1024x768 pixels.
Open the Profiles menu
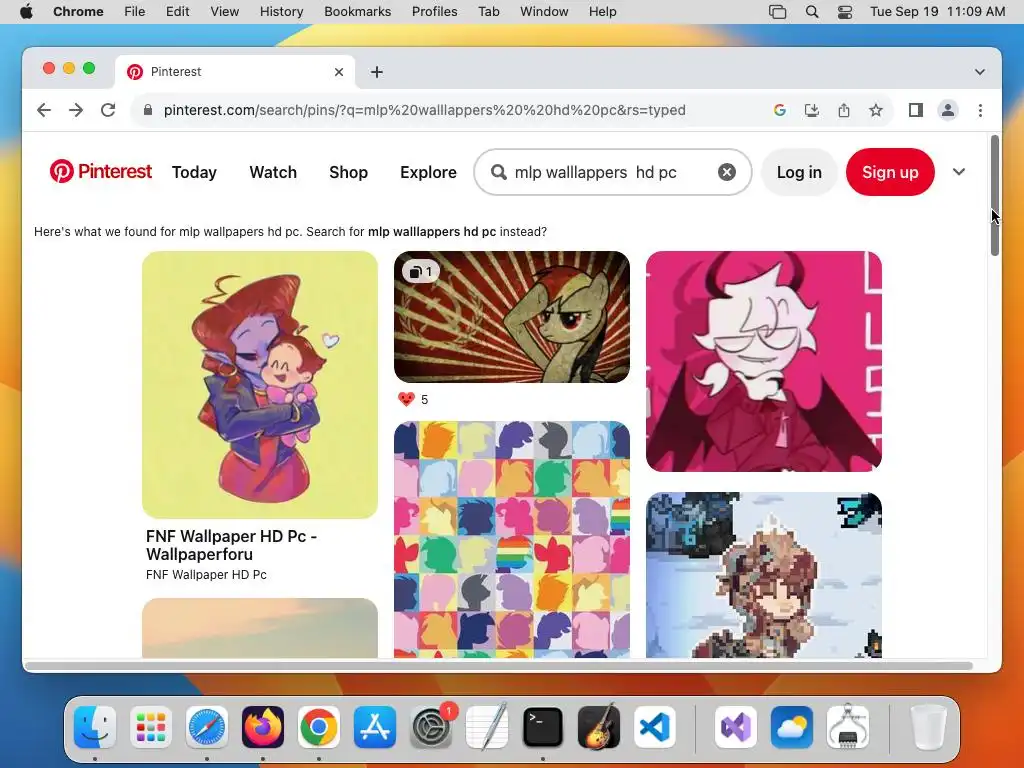click(x=434, y=12)
